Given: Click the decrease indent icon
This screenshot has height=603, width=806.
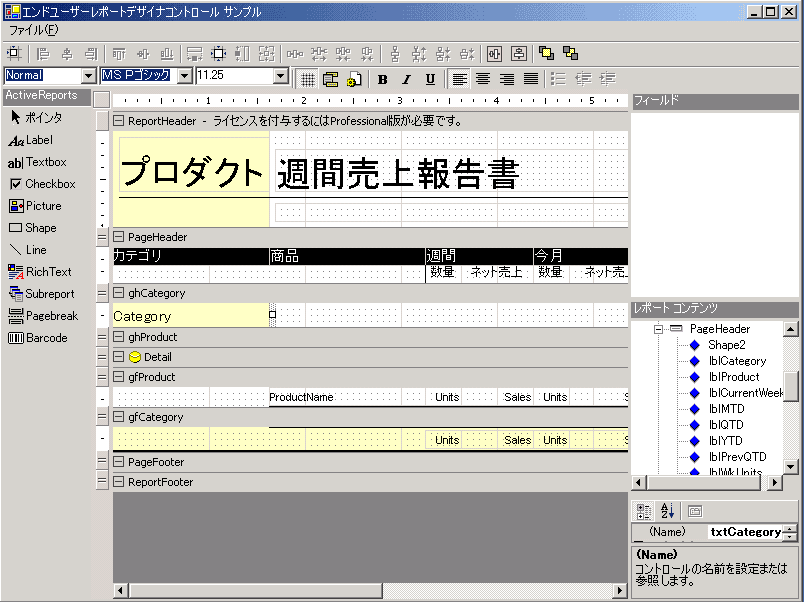Looking at the screenshot, I should pyautogui.click(x=583, y=79).
